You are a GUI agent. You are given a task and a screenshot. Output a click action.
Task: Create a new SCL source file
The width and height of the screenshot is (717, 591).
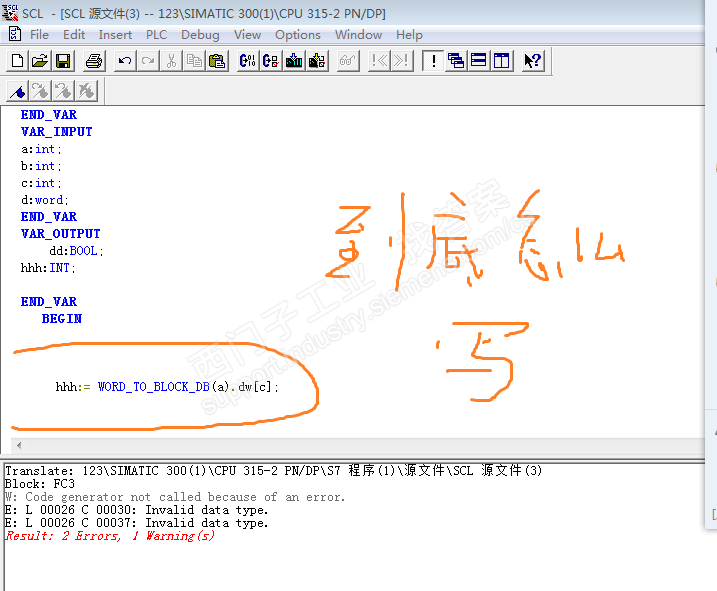click(x=17, y=60)
